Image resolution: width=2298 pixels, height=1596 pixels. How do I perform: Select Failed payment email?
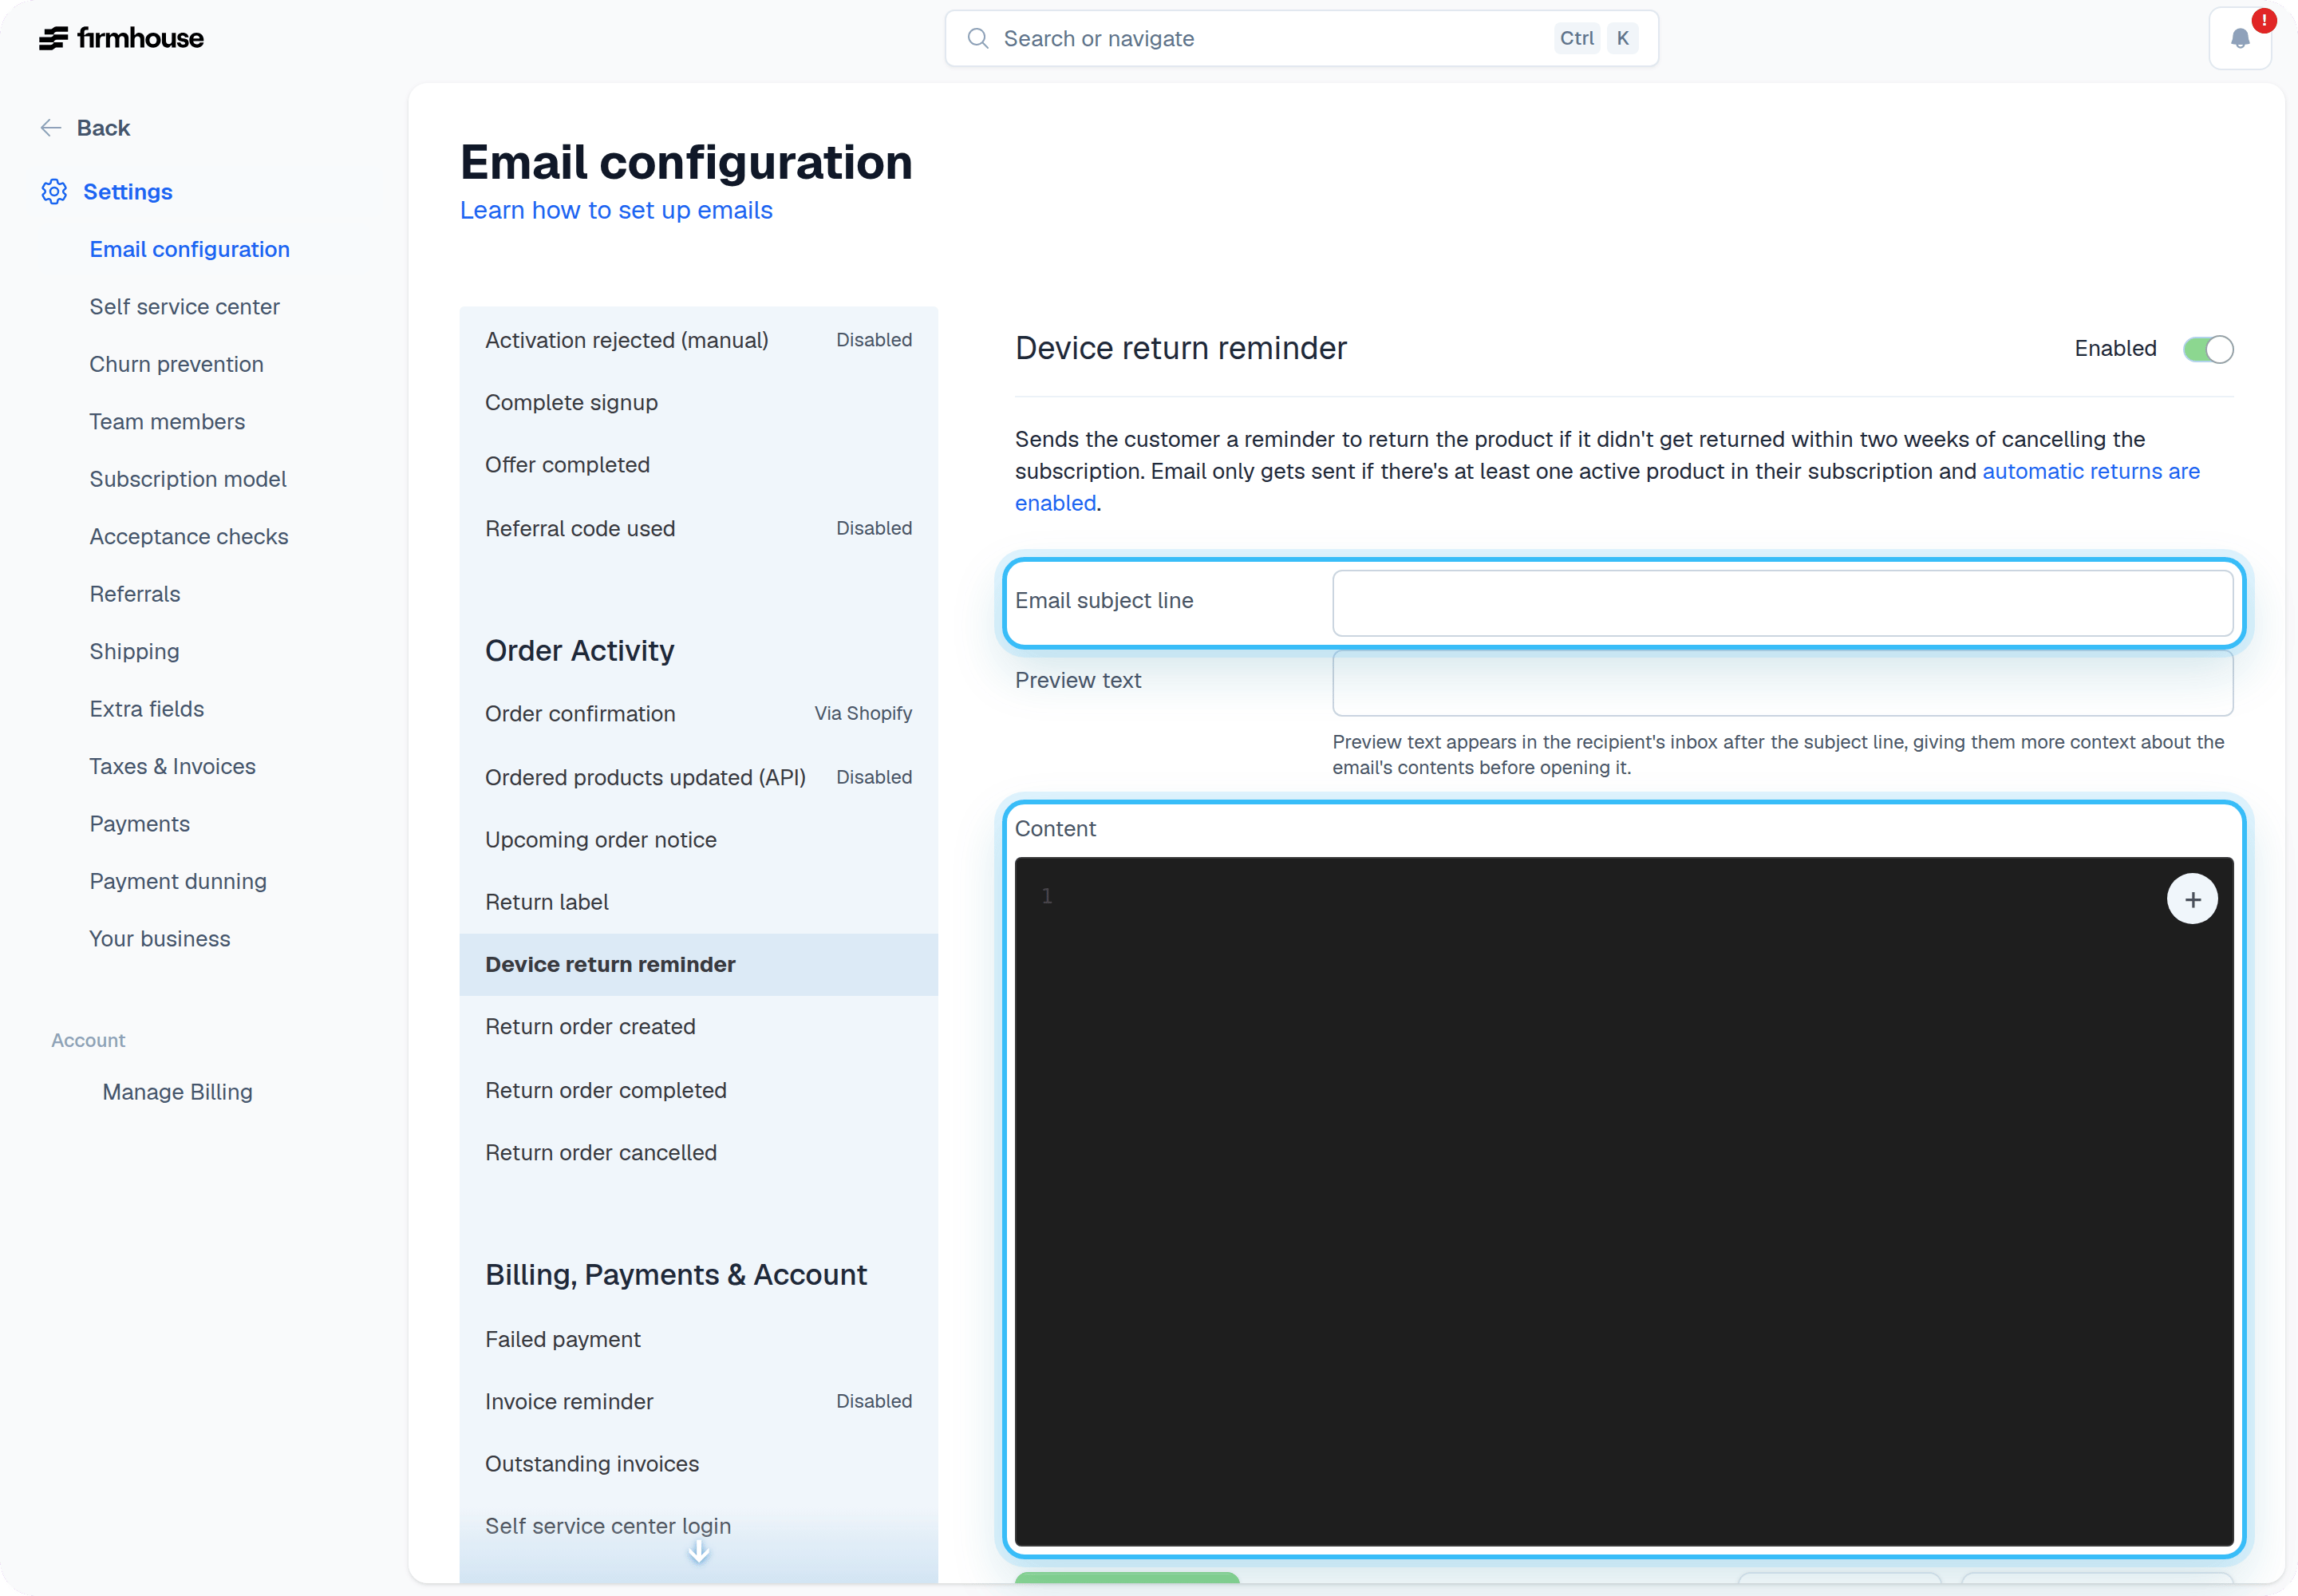[698, 1339]
